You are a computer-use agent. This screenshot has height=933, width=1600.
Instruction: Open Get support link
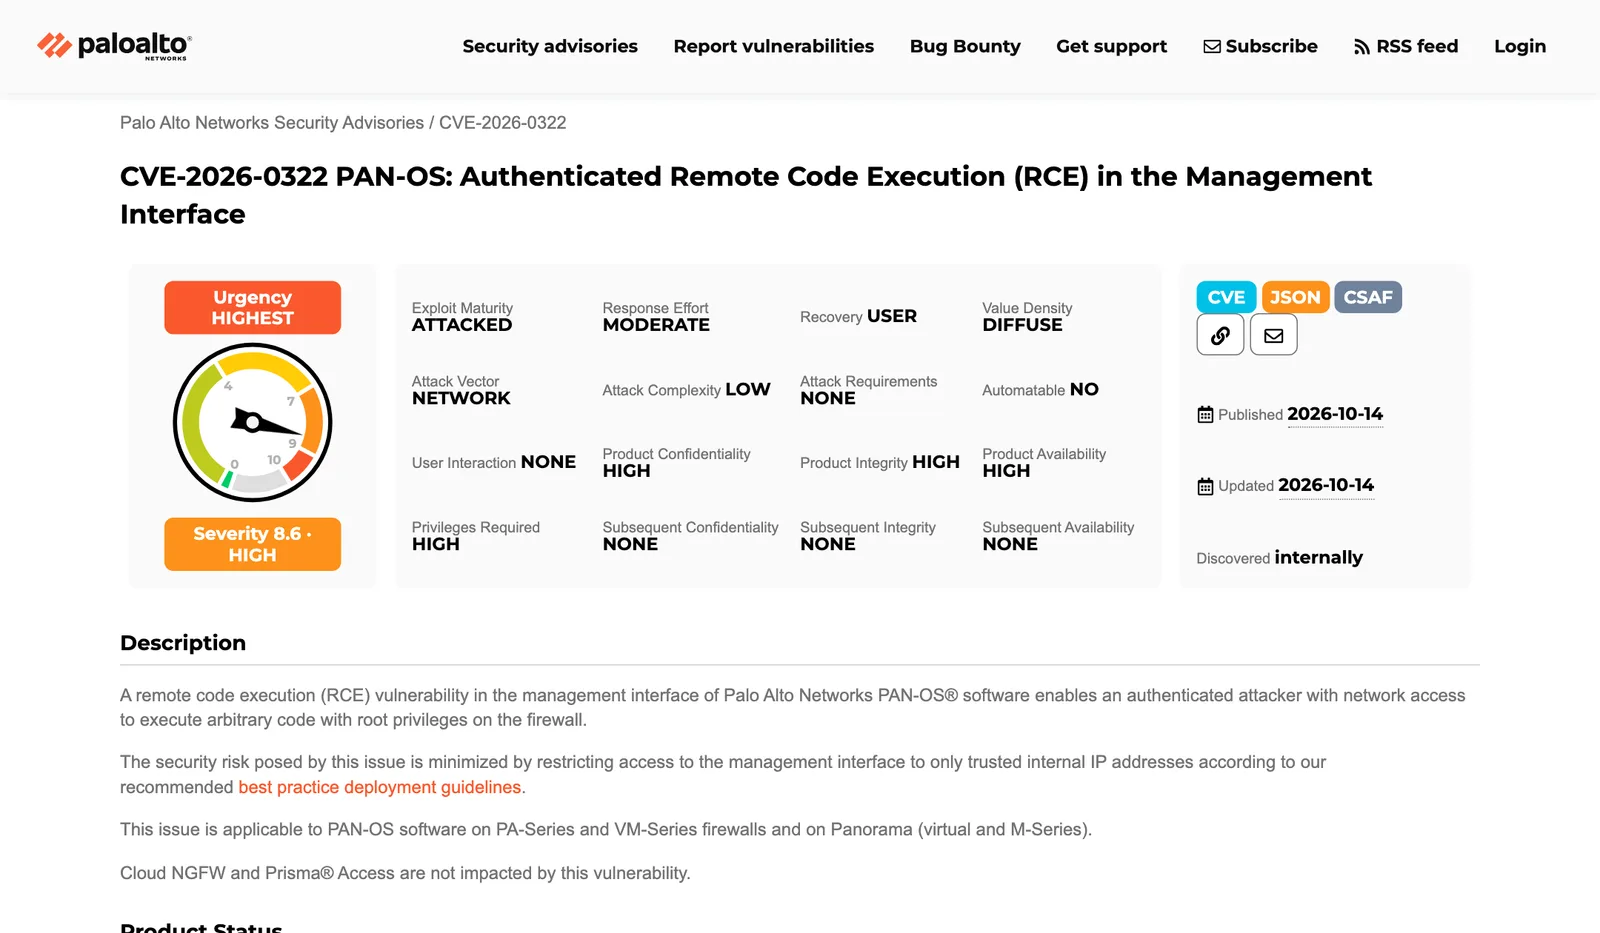[x=1111, y=46]
